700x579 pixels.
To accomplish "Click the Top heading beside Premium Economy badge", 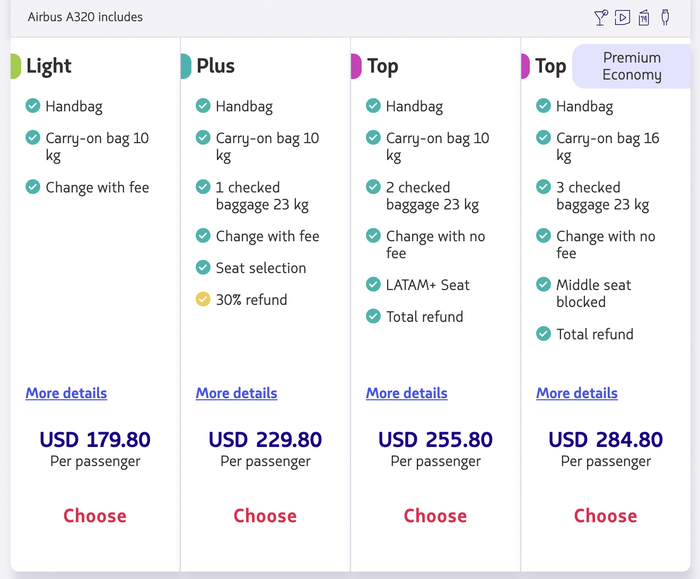I will point(551,67).
